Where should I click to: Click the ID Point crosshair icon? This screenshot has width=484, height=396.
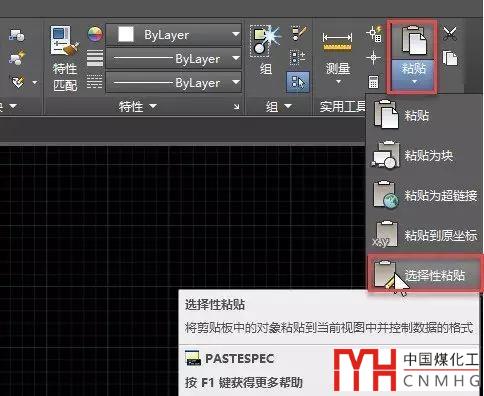click(373, 58)
